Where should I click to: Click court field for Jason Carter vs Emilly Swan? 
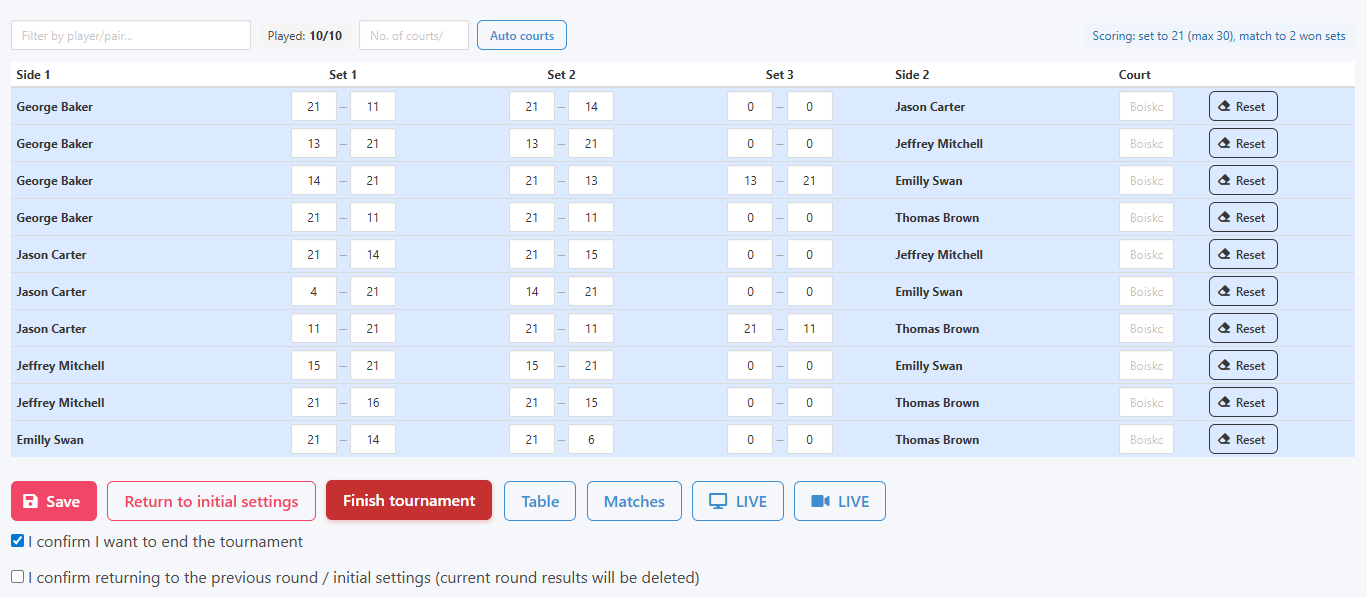1146,292
